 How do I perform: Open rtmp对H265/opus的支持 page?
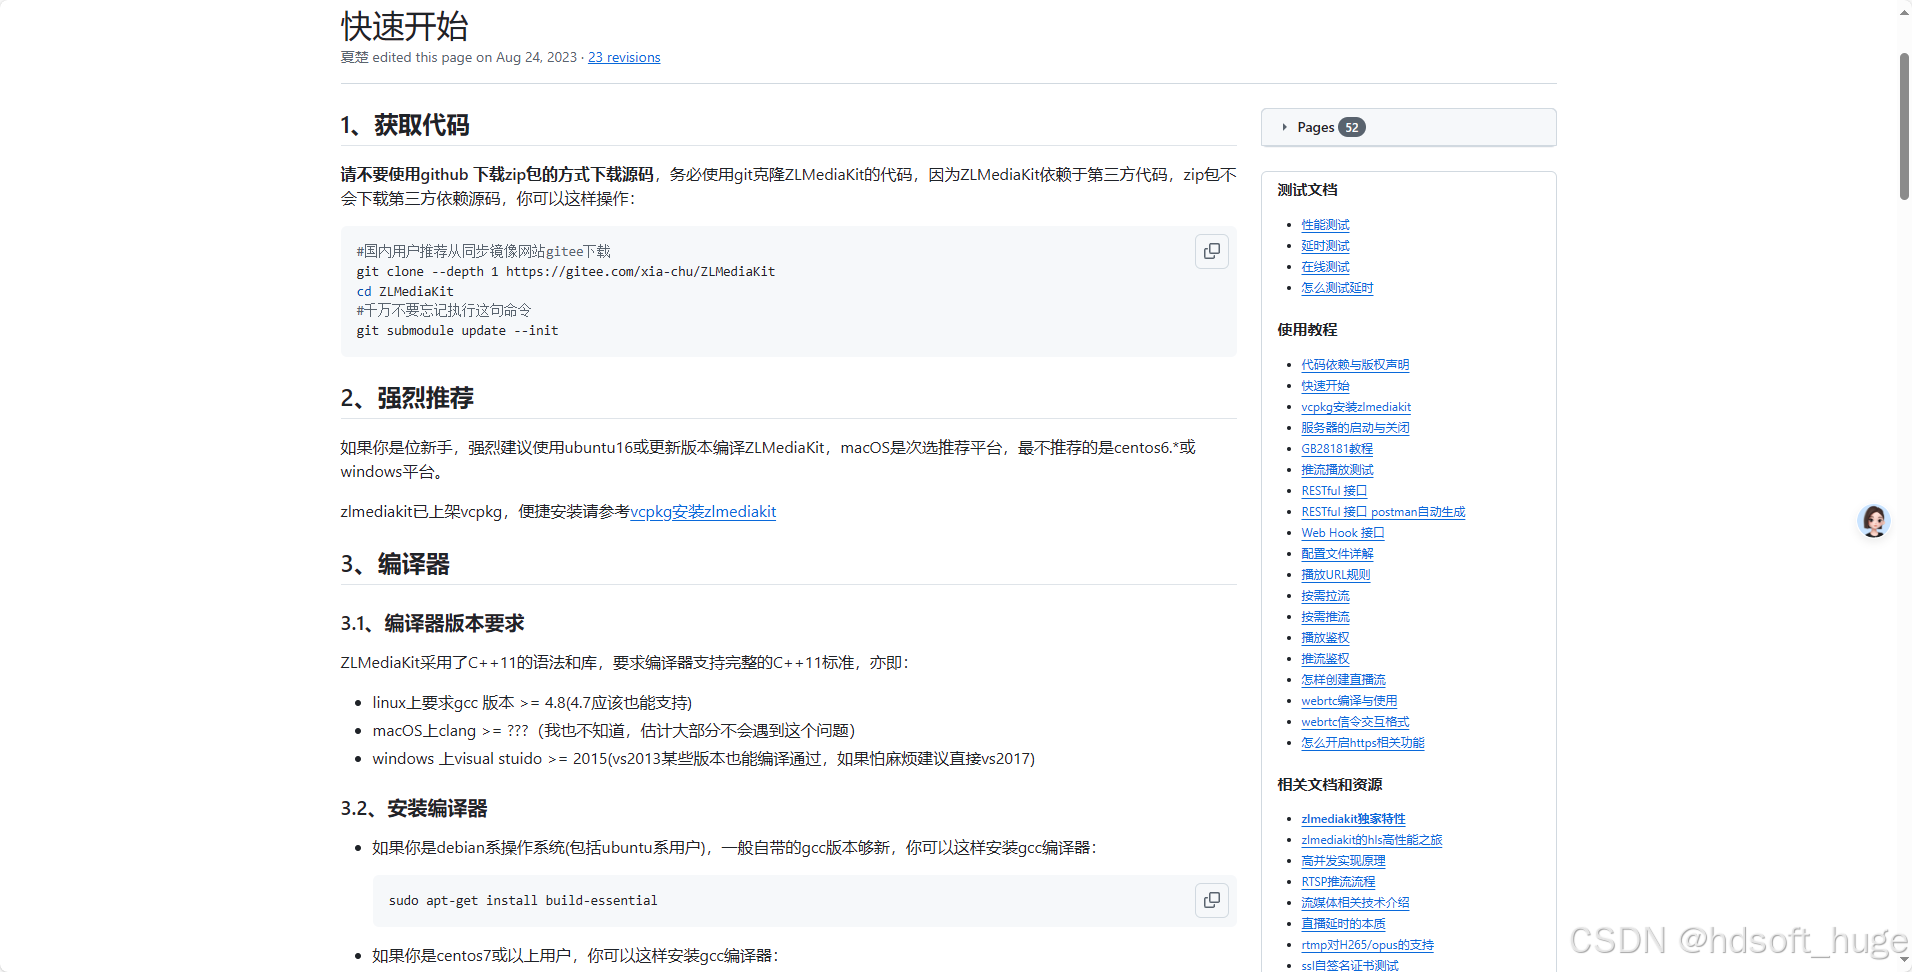pyautogui.click(x=1367, y=945)
